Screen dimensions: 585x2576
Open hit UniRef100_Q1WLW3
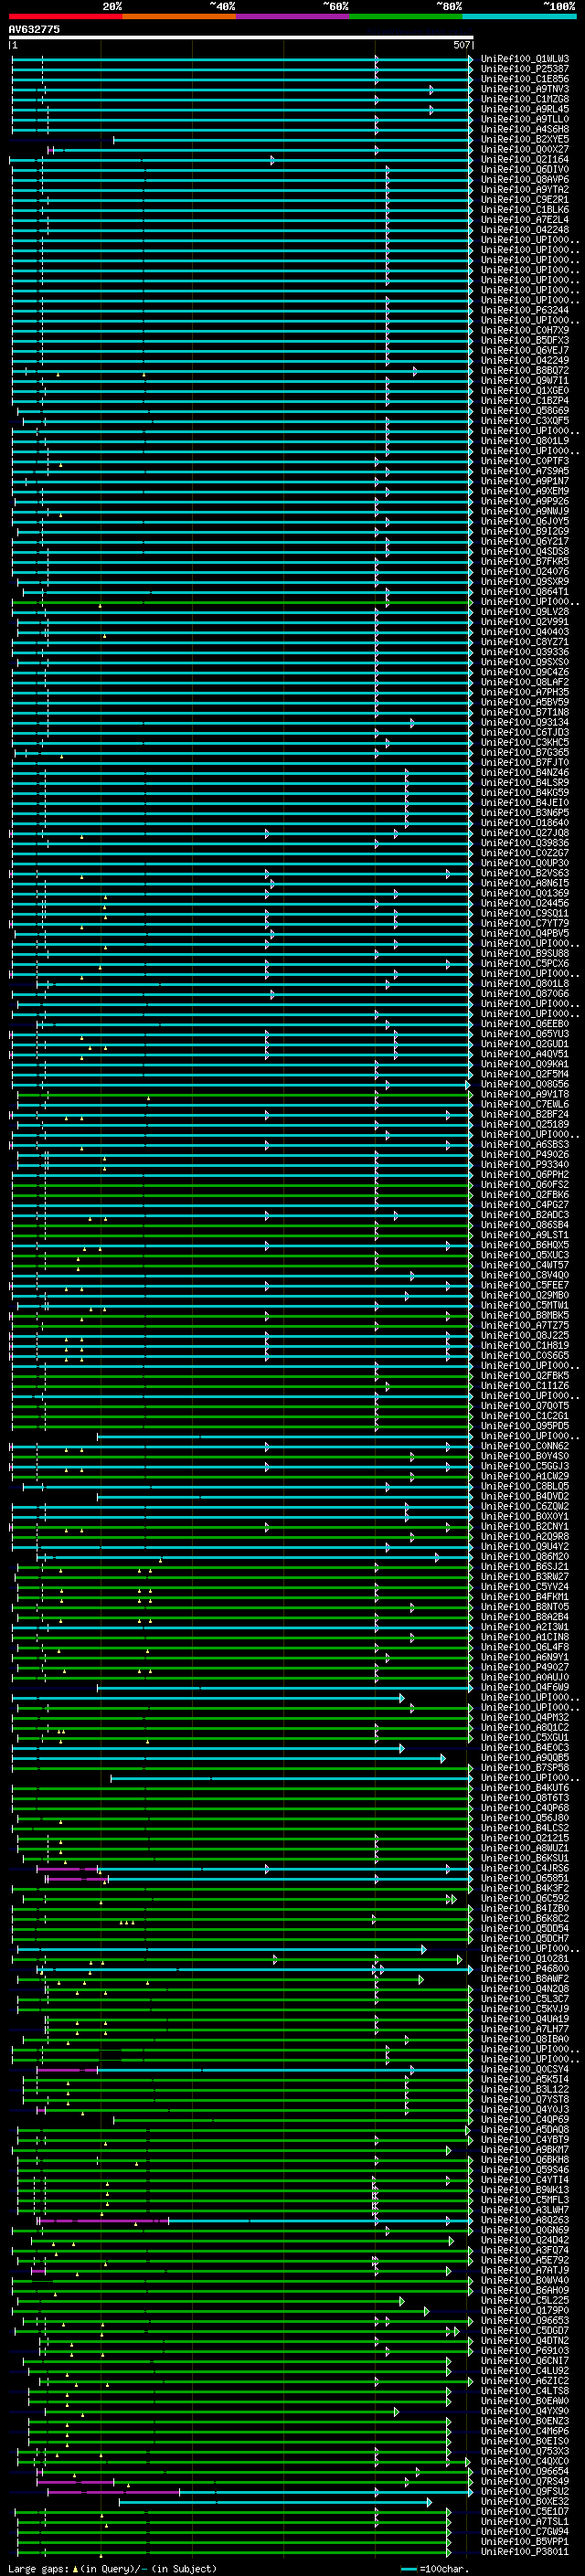click(x=525, y=59)
